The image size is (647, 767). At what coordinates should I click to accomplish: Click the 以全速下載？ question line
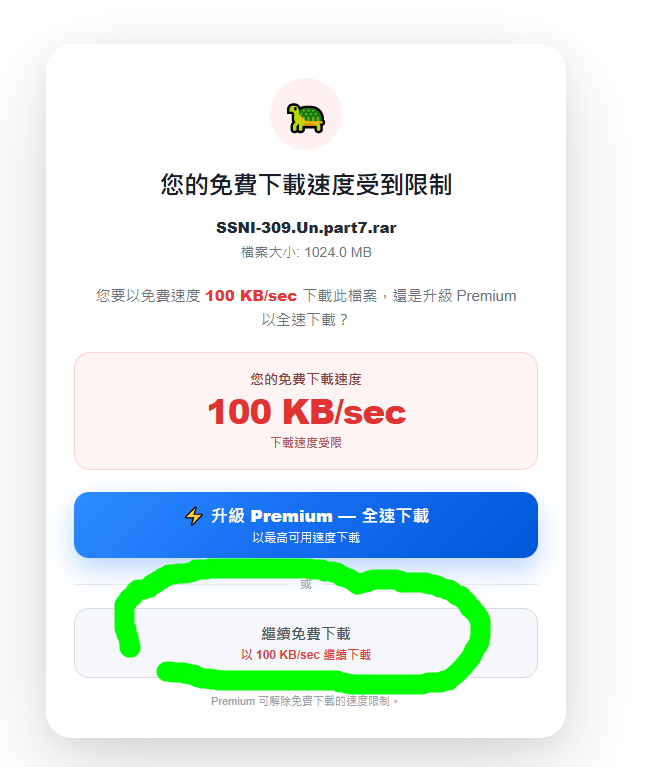[305, 320]
